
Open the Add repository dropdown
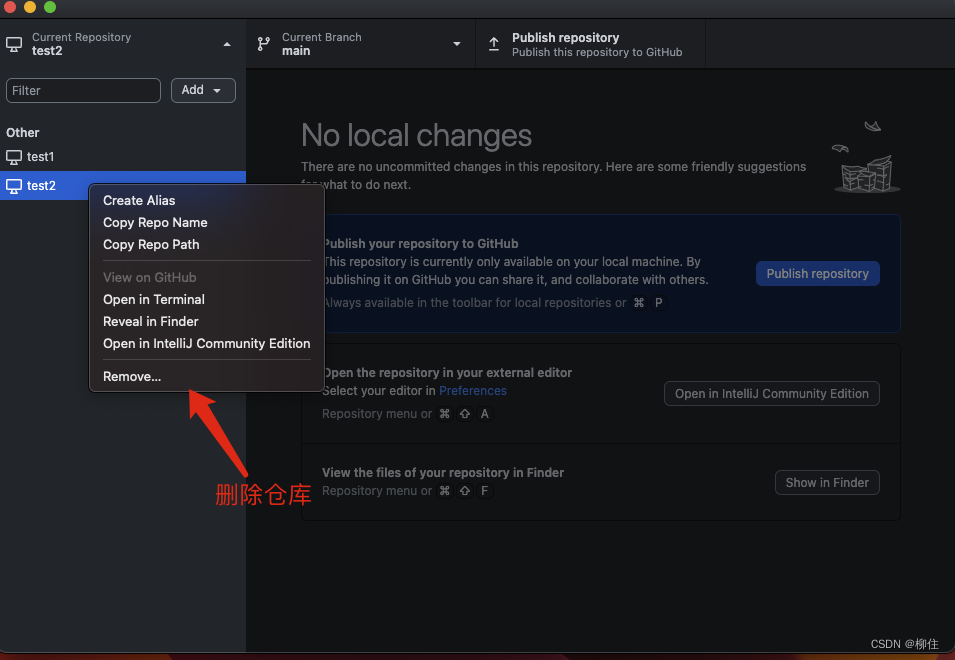click(x=203, y=90)
